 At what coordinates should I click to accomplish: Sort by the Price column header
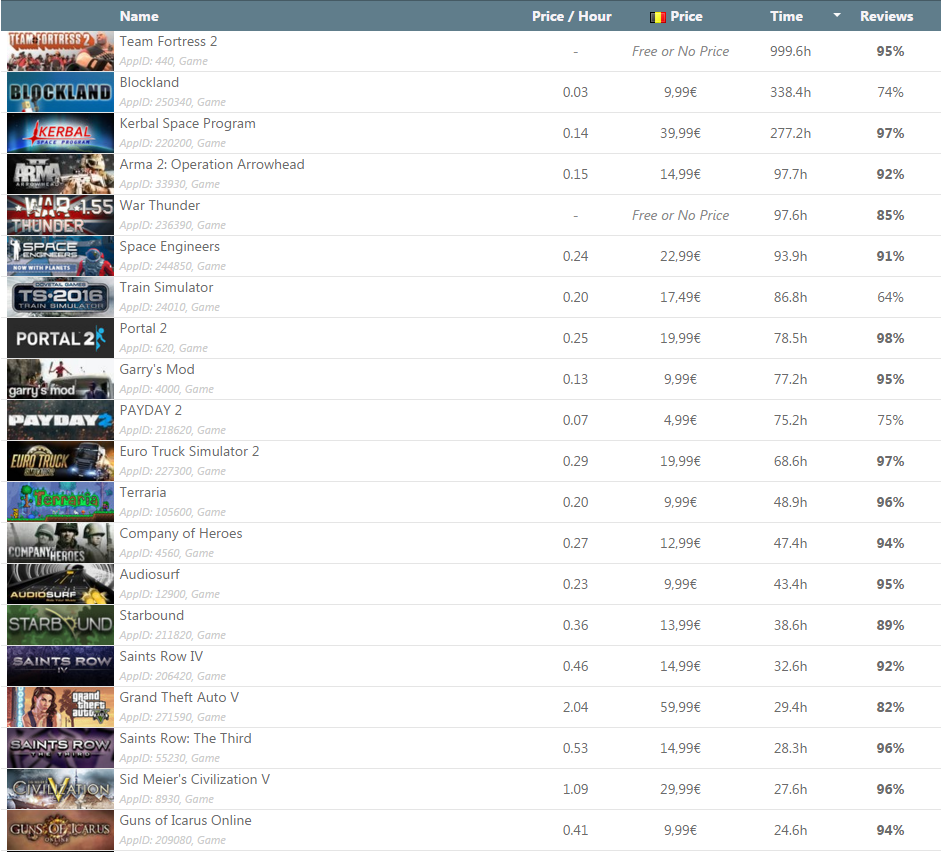686,16
